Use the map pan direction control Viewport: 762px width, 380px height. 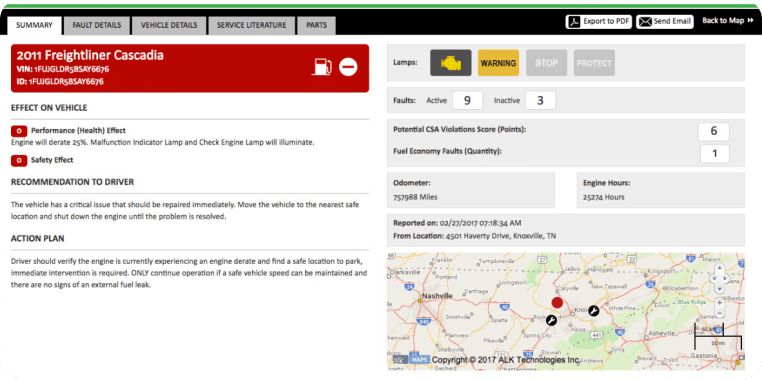pos(720,278)
